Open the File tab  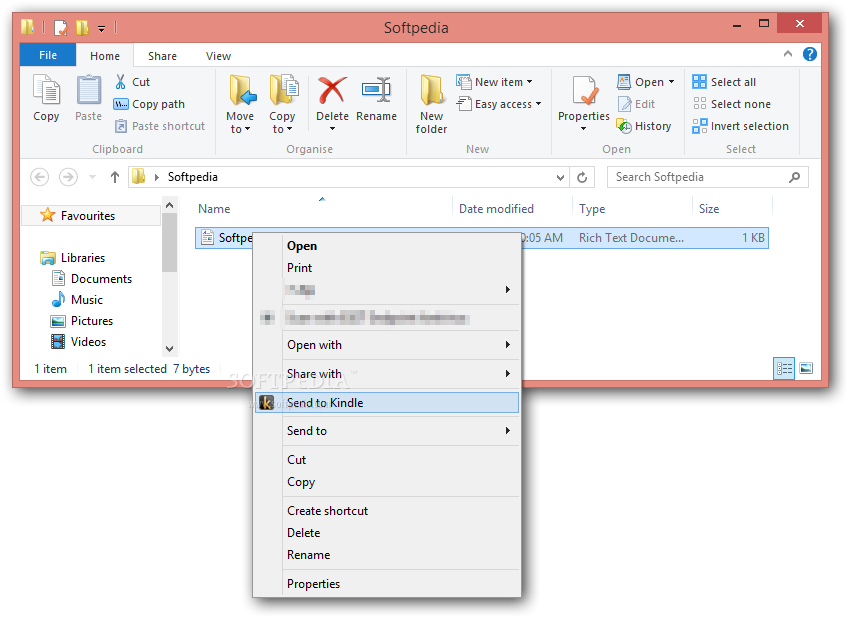pyautogui.click(x=48, y=55)
